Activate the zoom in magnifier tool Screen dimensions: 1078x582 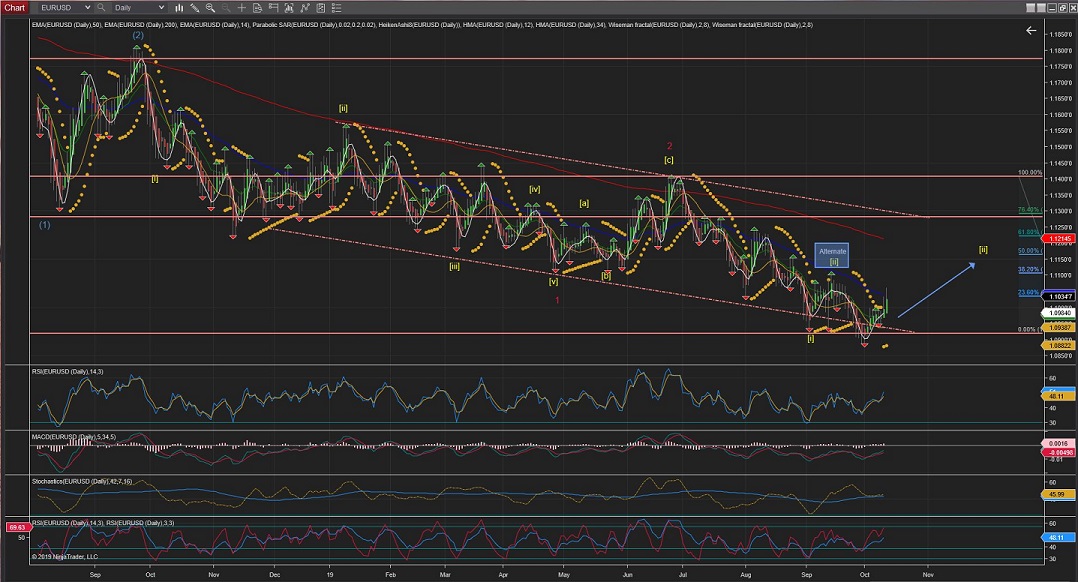(x=210, y=8)
